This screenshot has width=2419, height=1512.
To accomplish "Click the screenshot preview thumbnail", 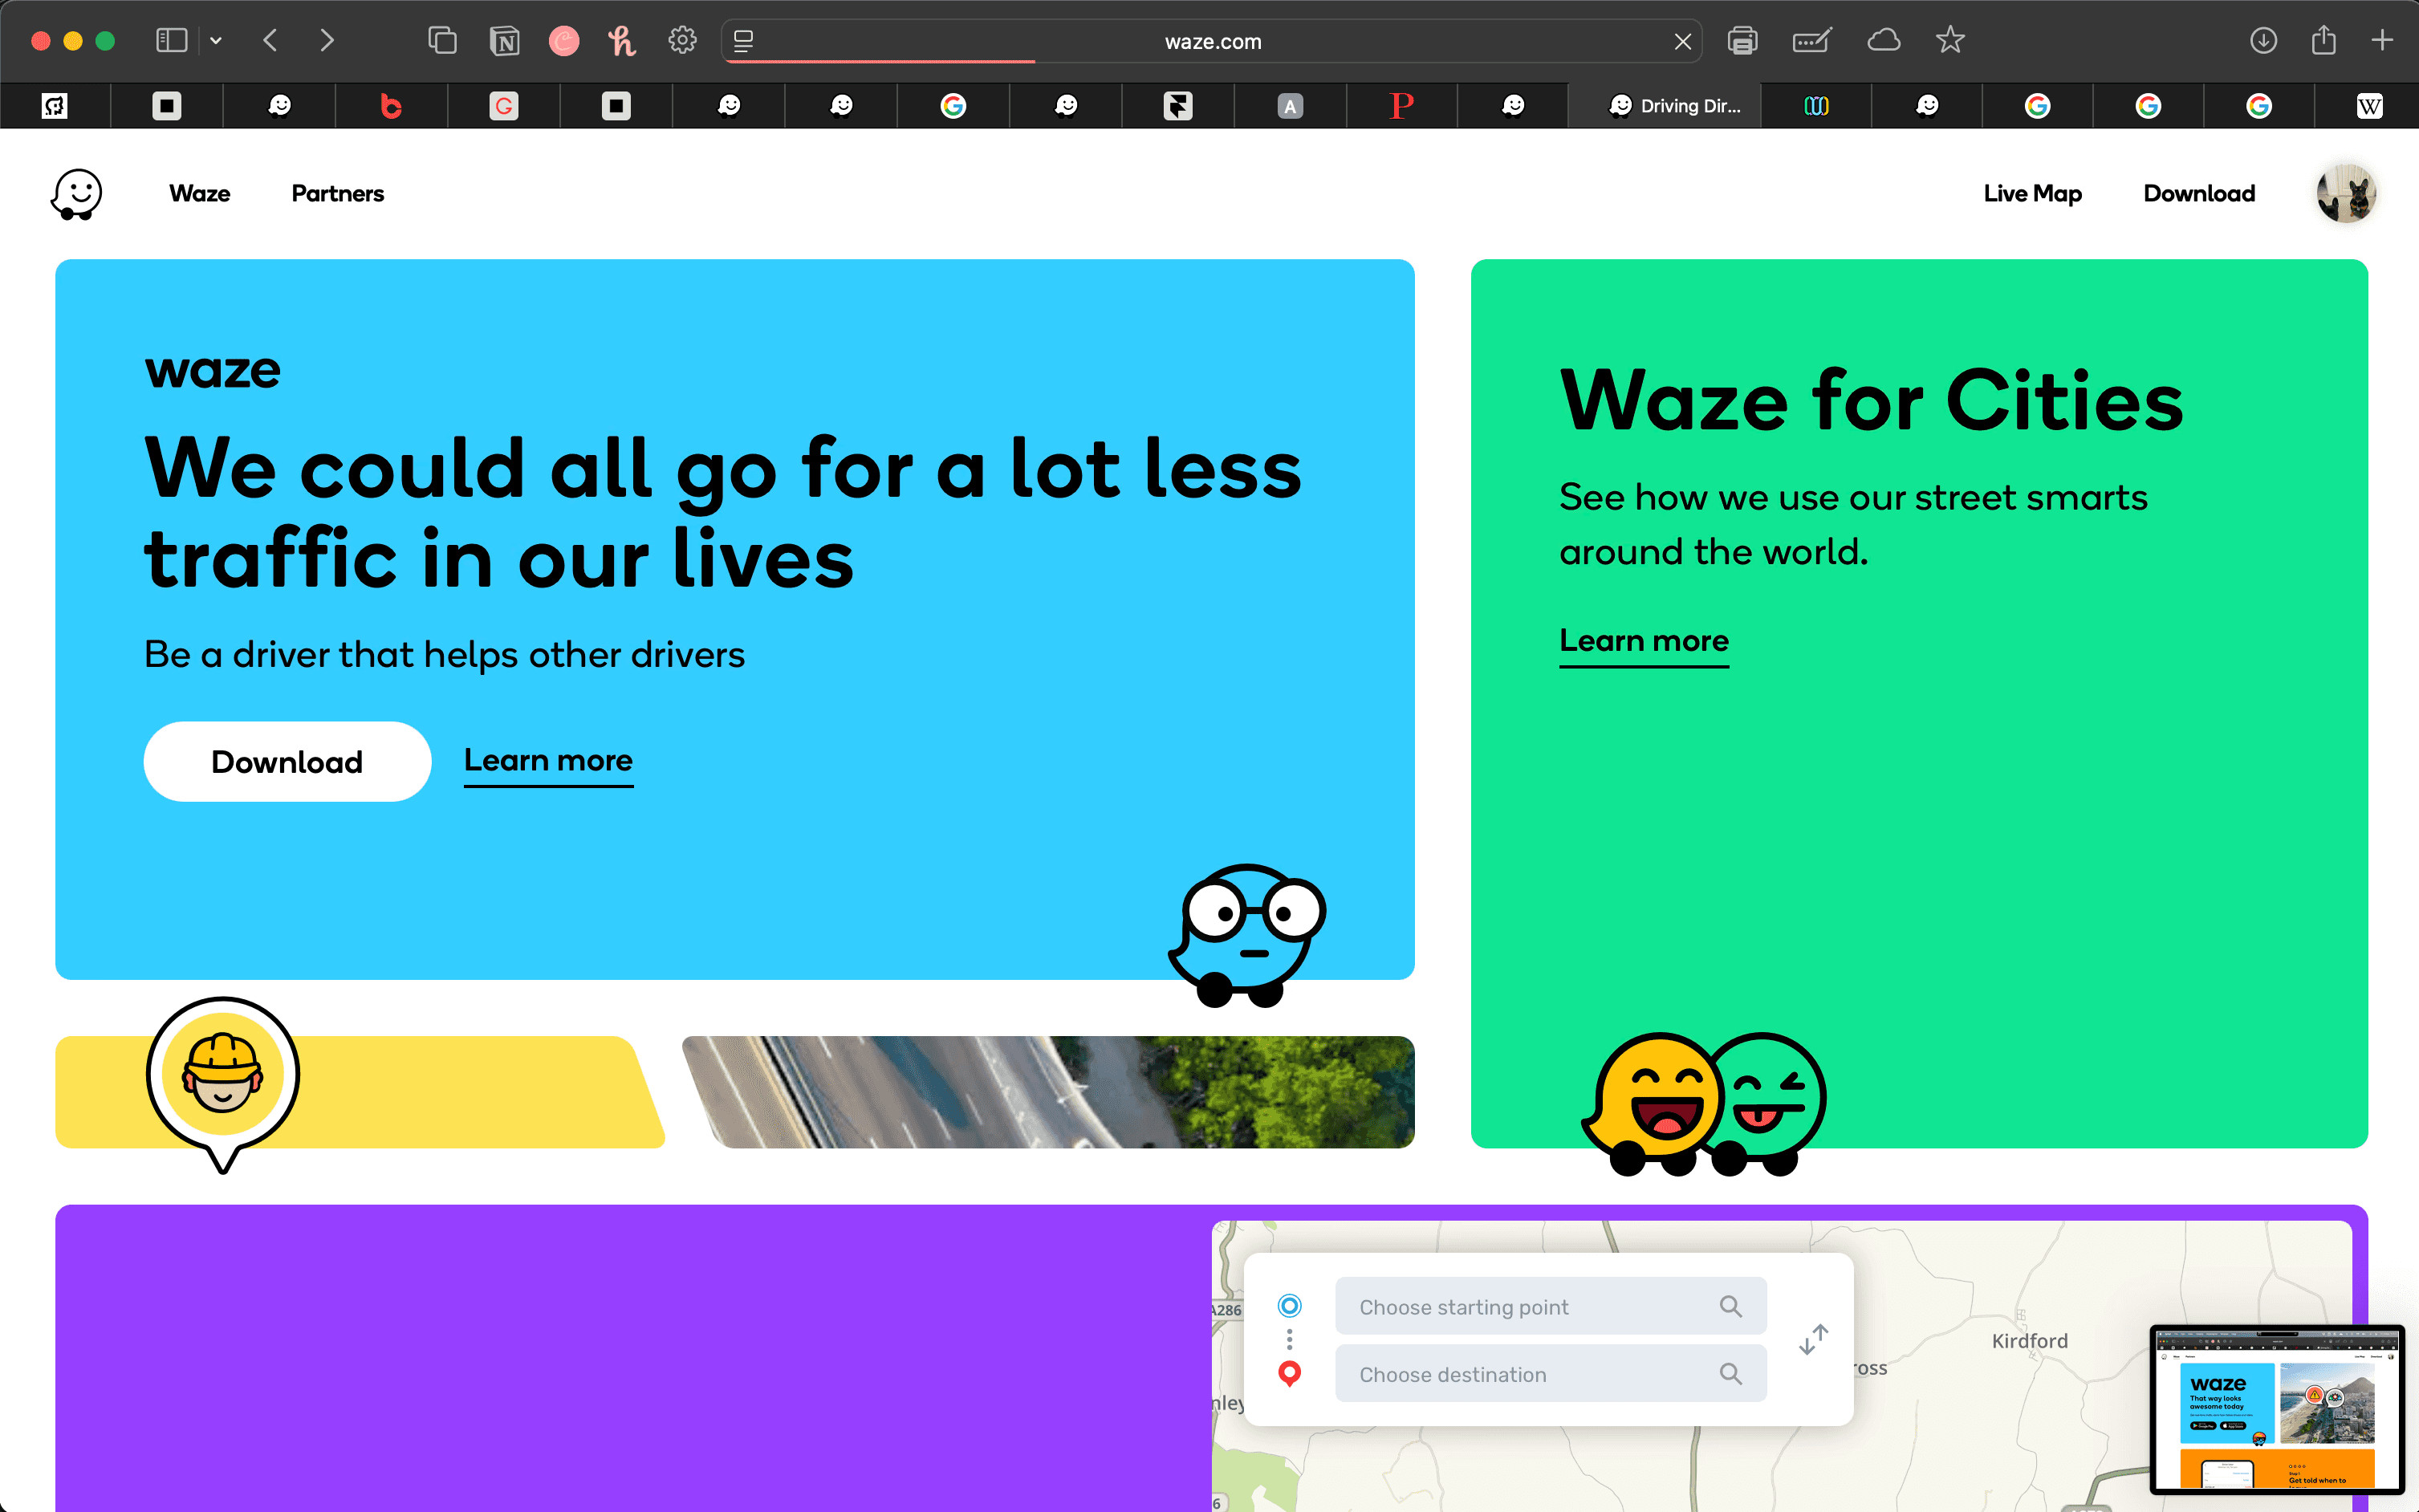I will point(2276,1408).
